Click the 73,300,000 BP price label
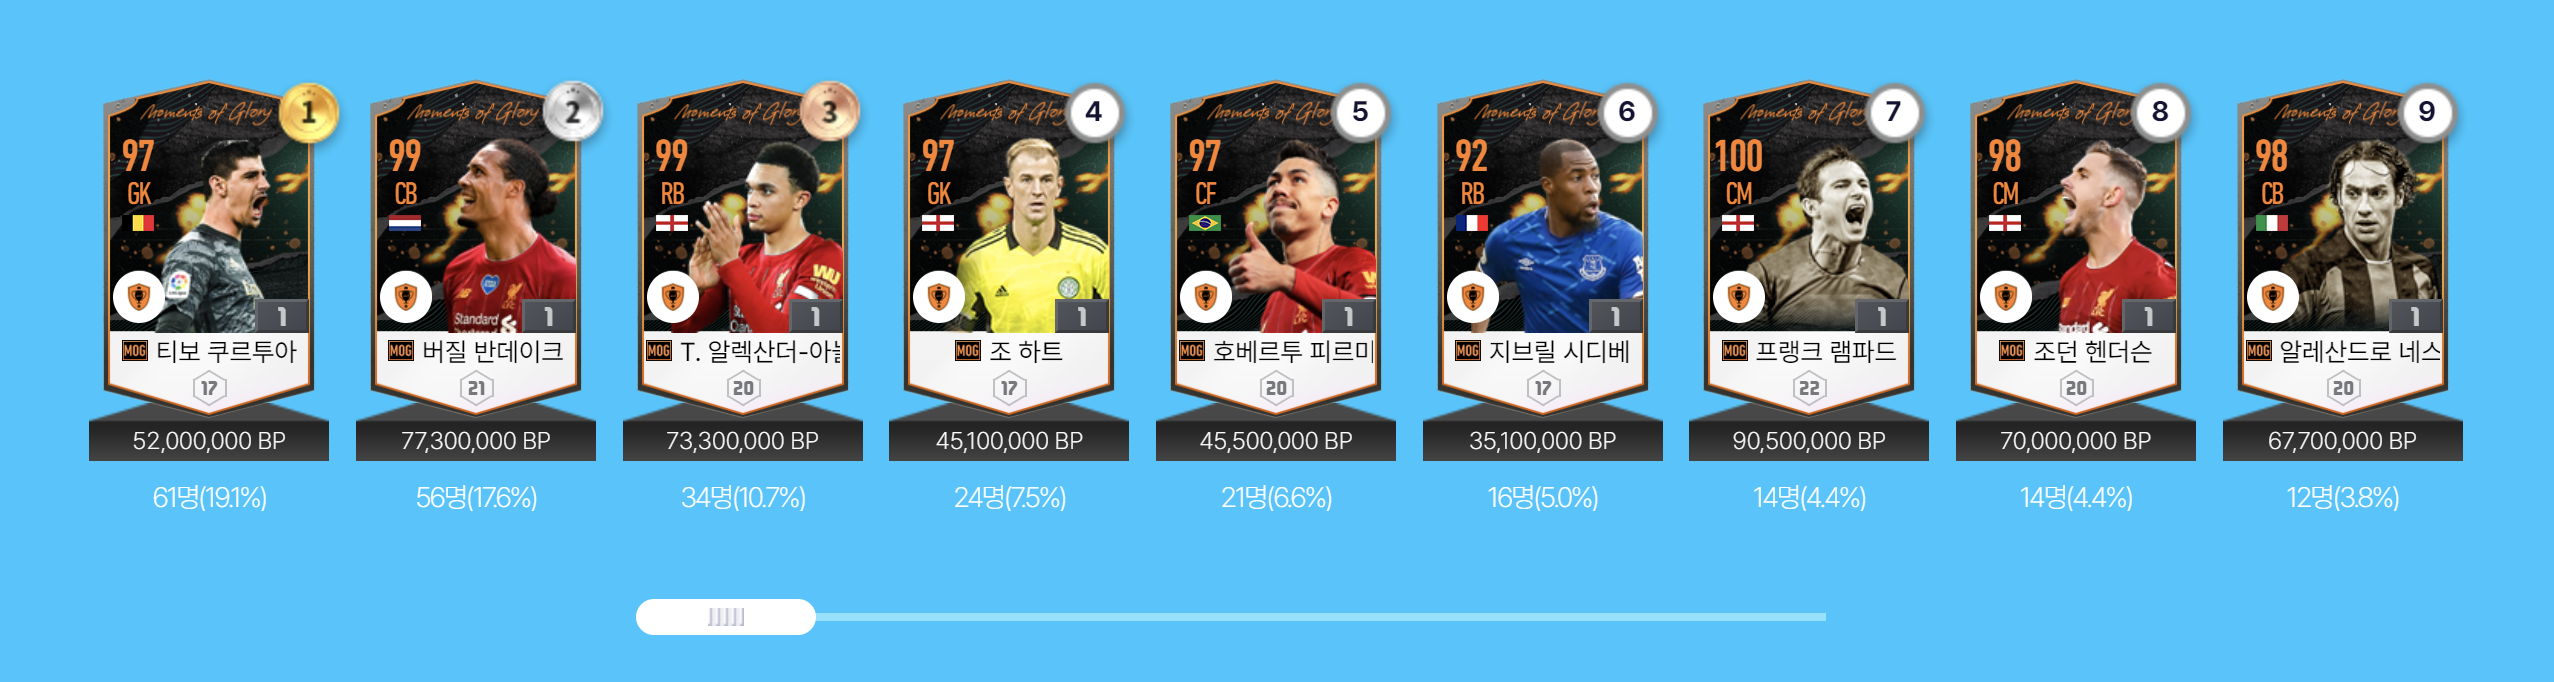 [743, 441]
